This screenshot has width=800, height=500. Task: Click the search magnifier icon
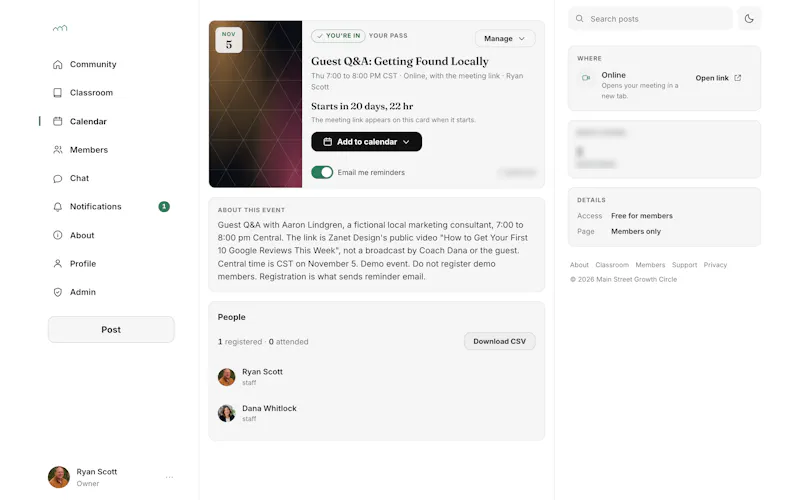[580, 19]
